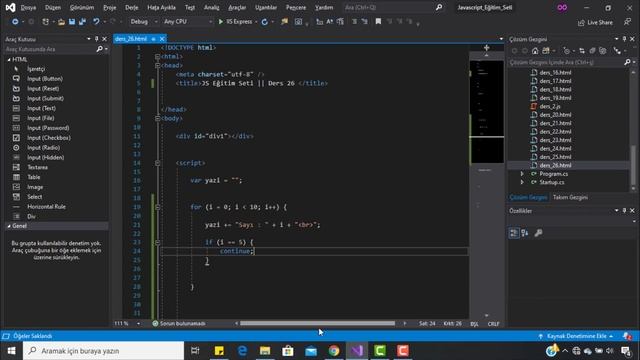The width and height of the screenshot is (640, 360).
Task: Open the Araçlar menu
Action: pyautogui.click(x=237, y=7)
